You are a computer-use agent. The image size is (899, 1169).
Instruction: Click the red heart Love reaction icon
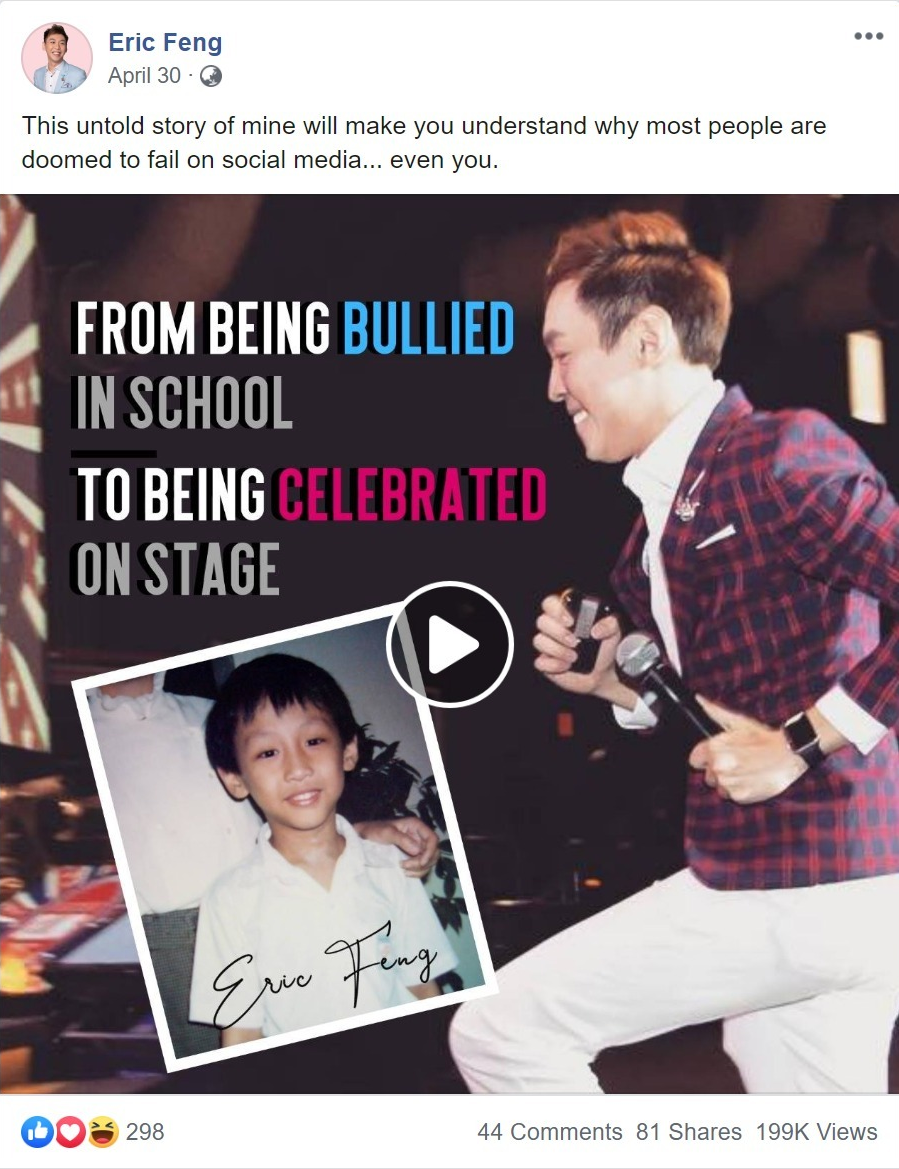tap(70, 1132)
